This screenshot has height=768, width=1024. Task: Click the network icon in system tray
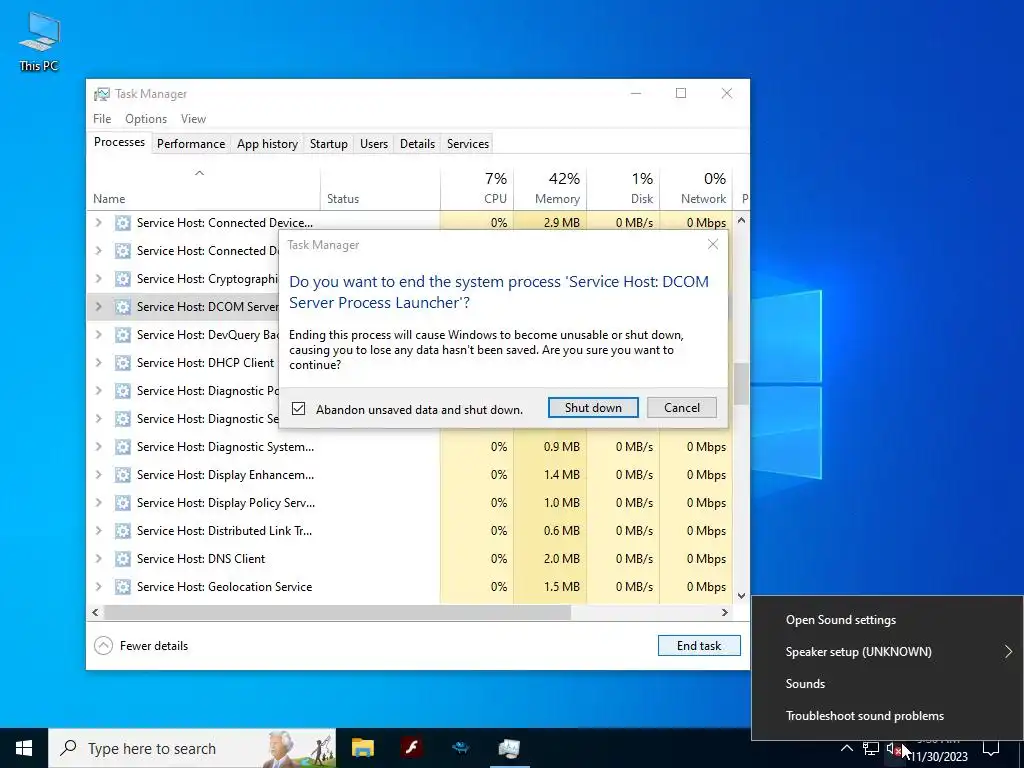(871, 748)
